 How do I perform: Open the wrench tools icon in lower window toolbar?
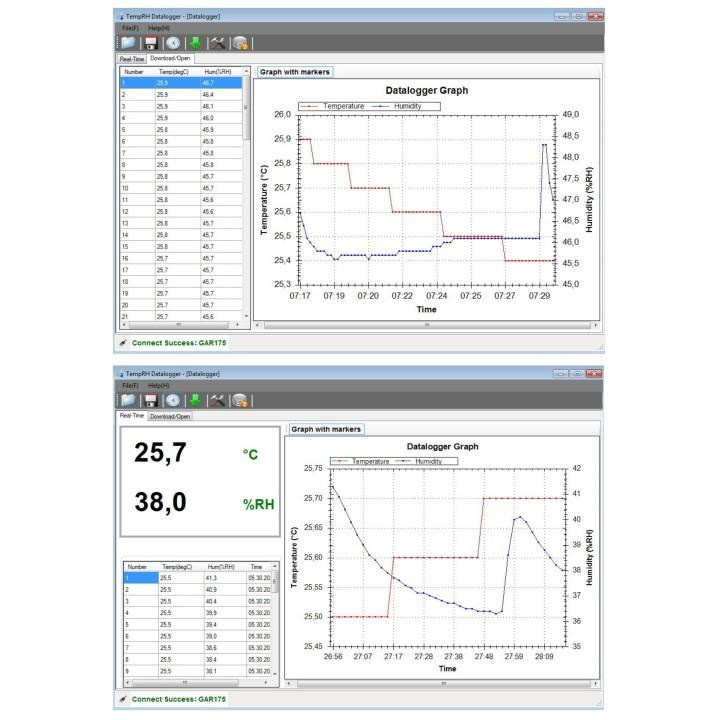click(x=217, y=400)
